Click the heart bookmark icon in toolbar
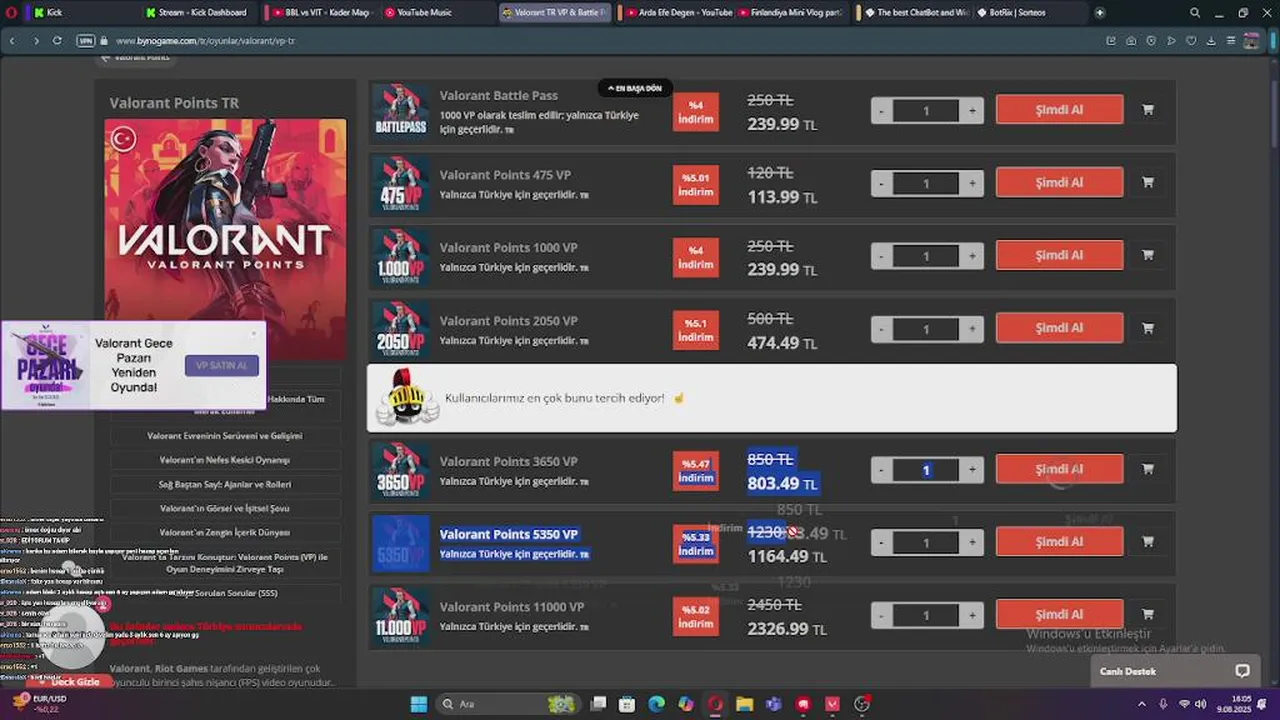Image resolution: width=1280 pixels, height=720 pixels. click(x=1191, y=41)
